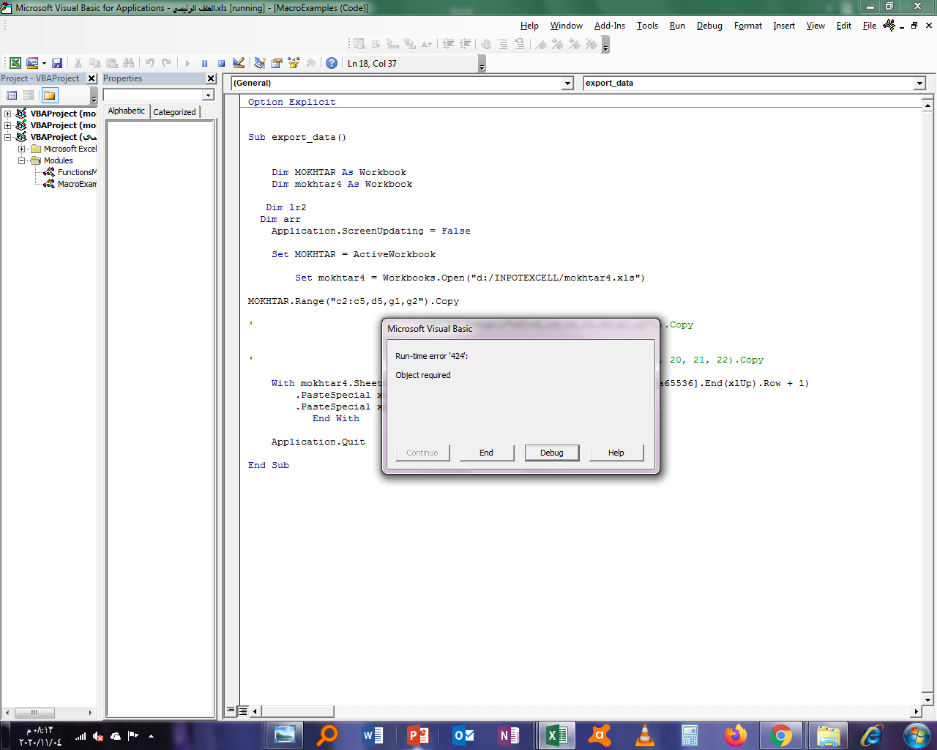Click View Object icon in Project panel
The width and height of the screenshot is (937, 750).
[x=28, y=95]
